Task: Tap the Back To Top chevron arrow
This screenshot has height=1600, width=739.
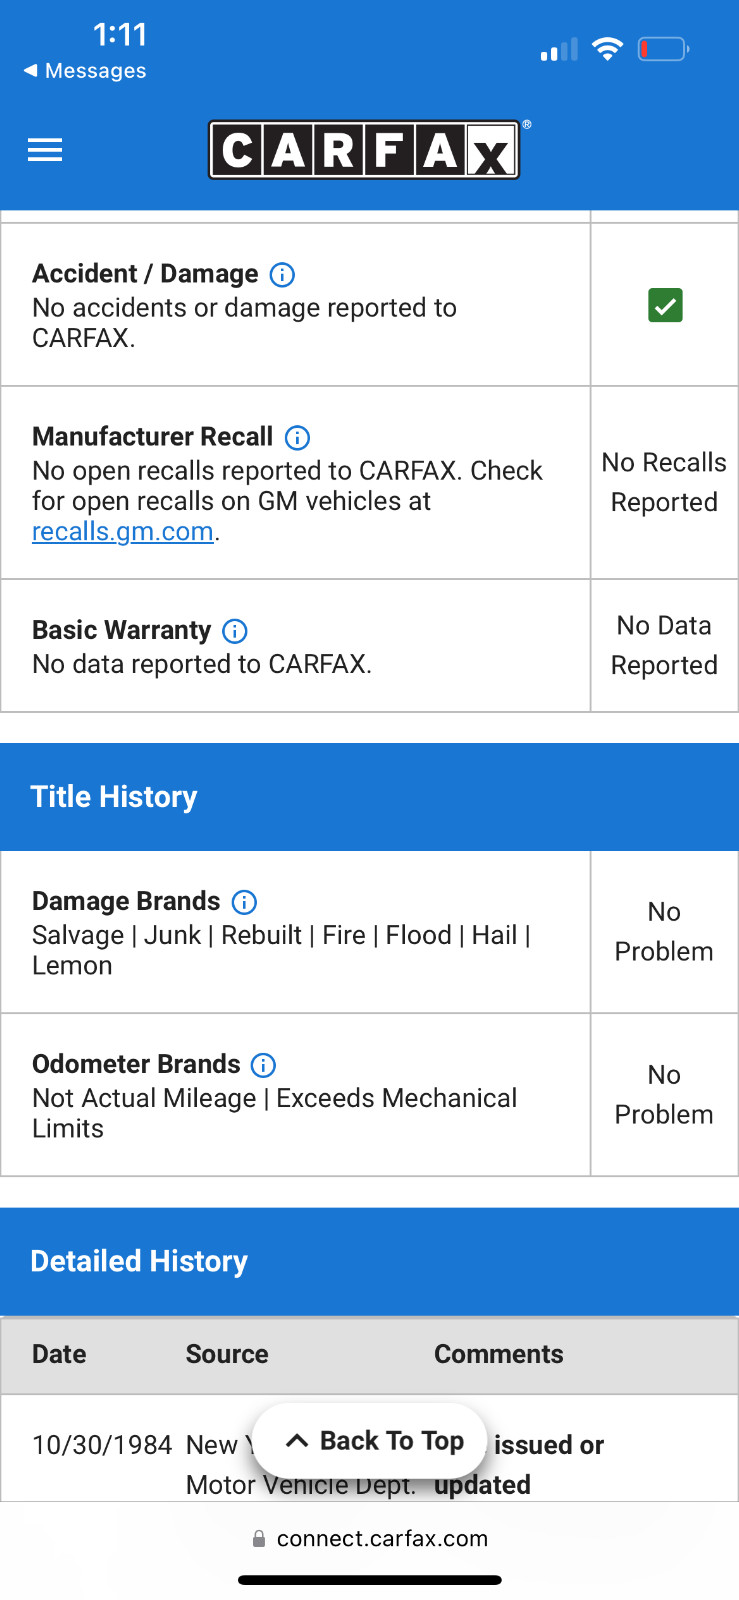Action: (297, 1441)
